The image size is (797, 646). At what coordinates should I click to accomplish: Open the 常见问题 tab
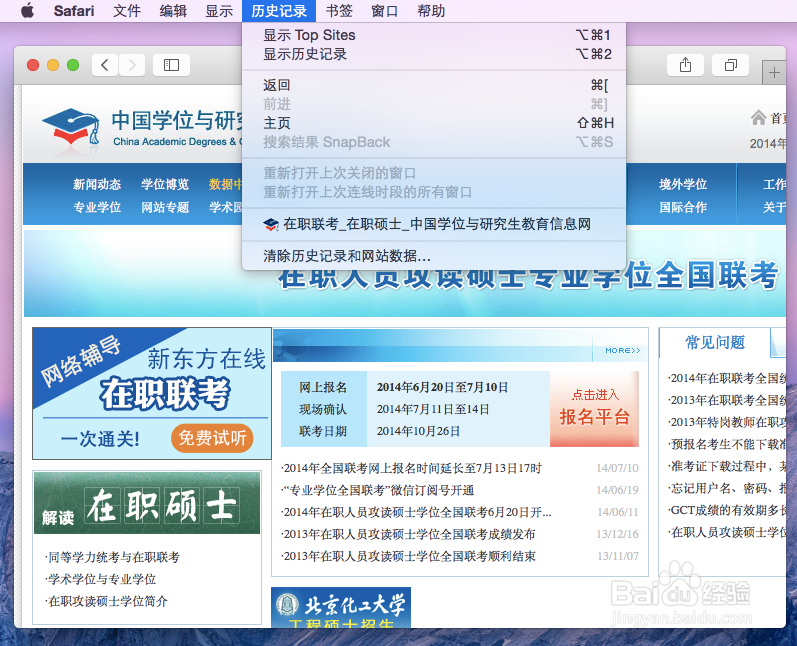(715, 343)
